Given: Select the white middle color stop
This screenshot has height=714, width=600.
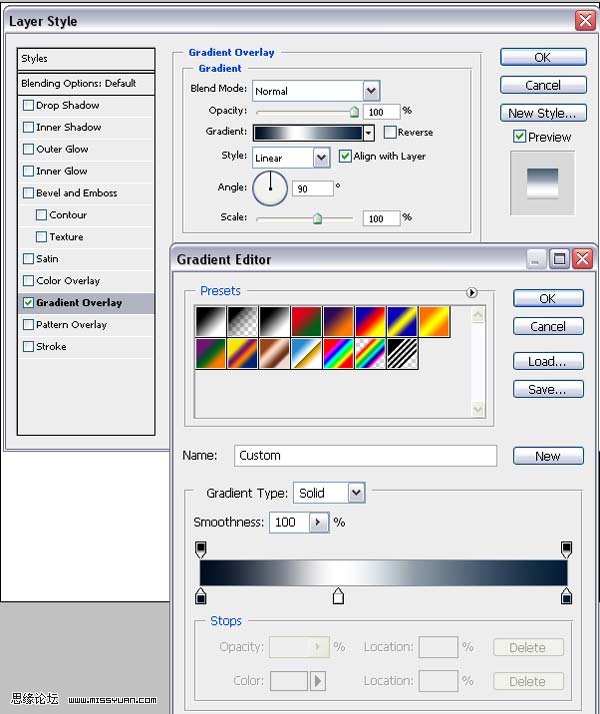Looking at the screenshot, I should point(338,596).
